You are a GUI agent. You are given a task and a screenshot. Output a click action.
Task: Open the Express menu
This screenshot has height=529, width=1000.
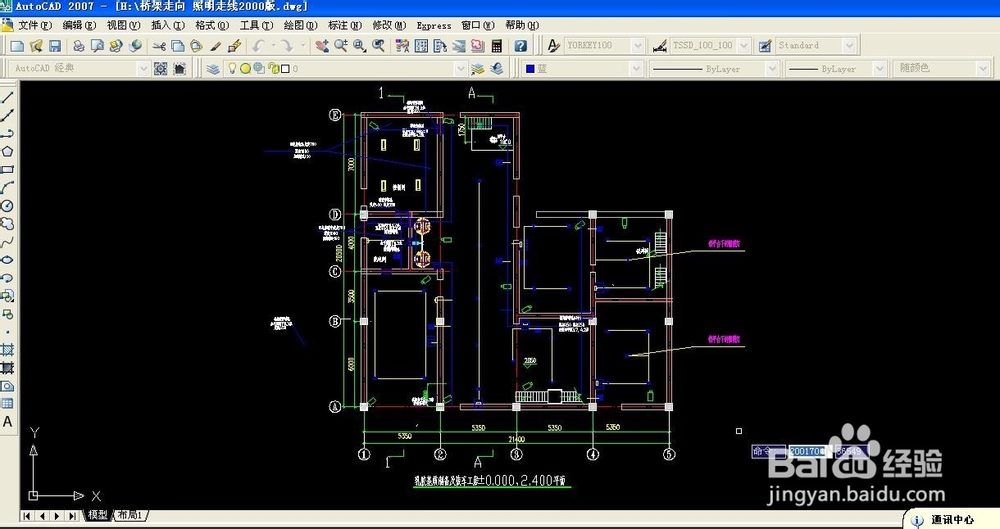coord(434,26)
